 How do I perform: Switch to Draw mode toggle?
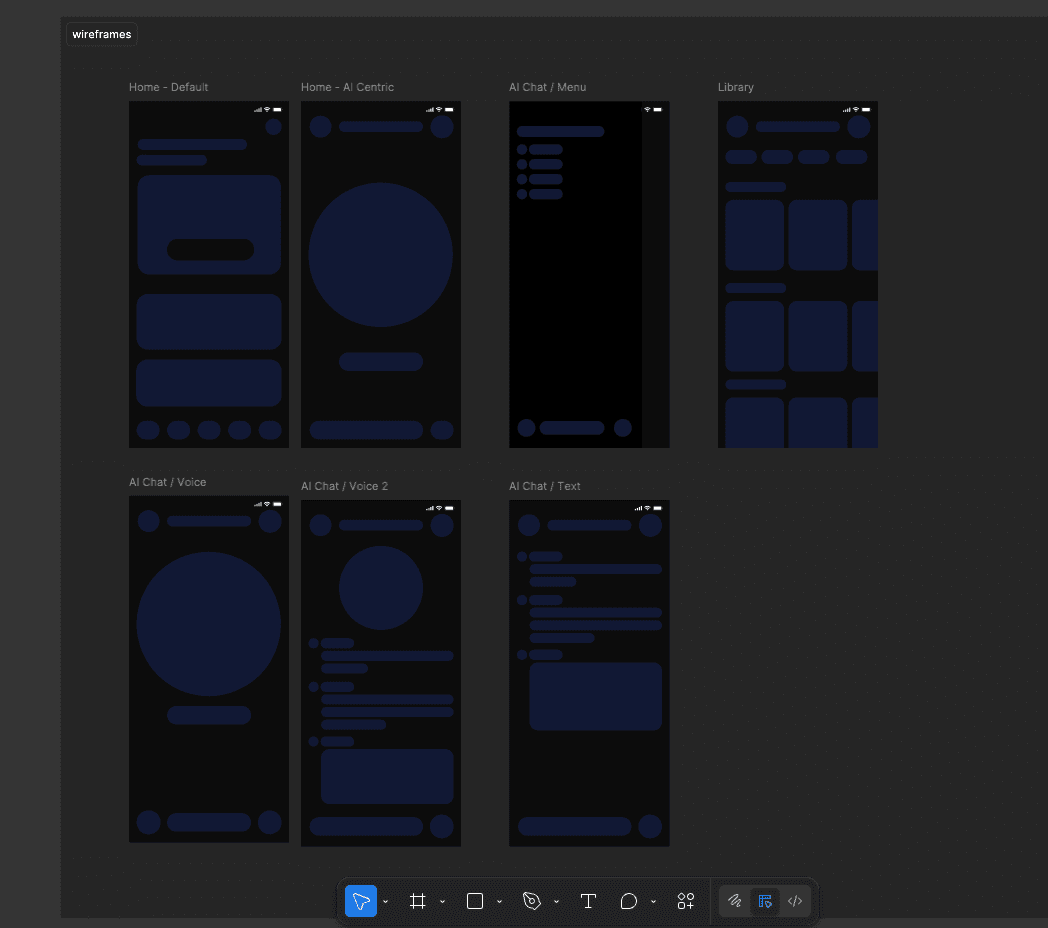(735, 901)
